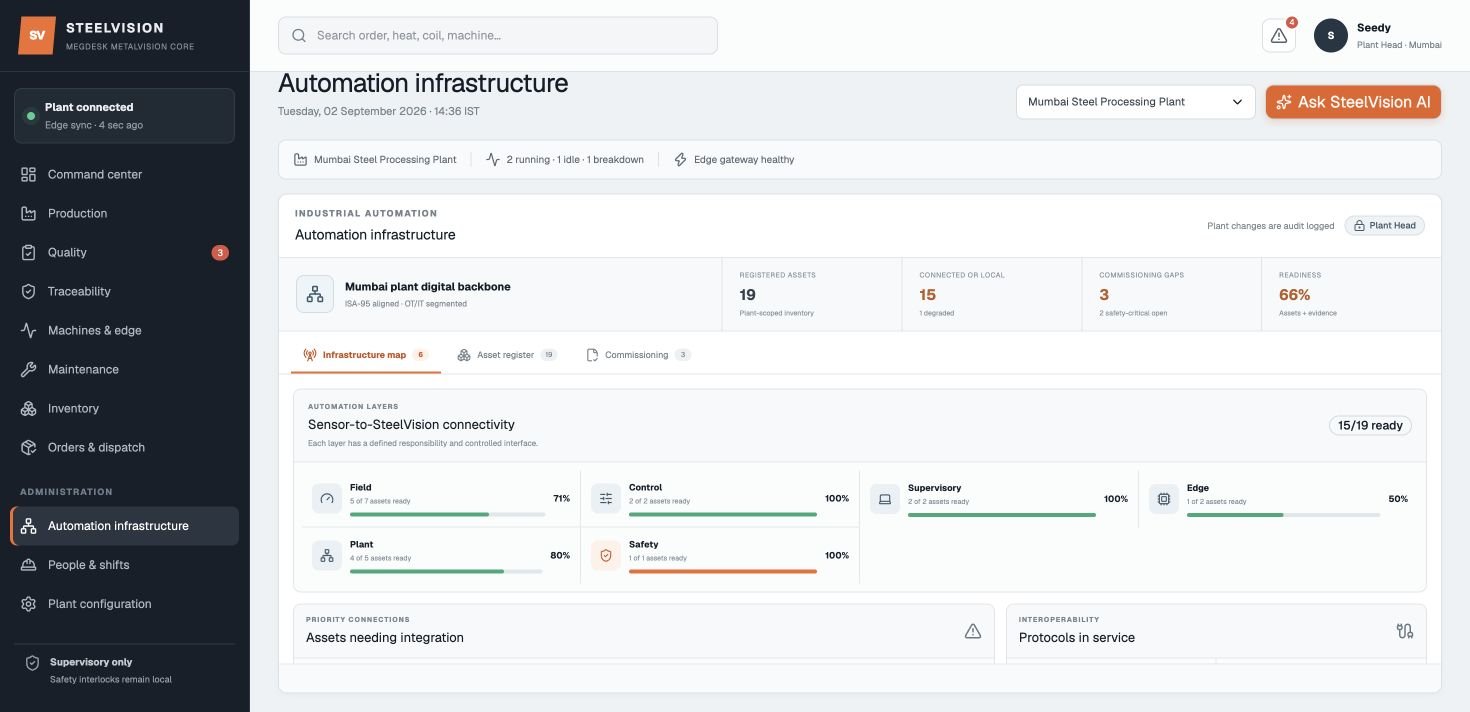Click the Quality clipboard icon
Screen dimensions: 1470x712
coord(29,252)
